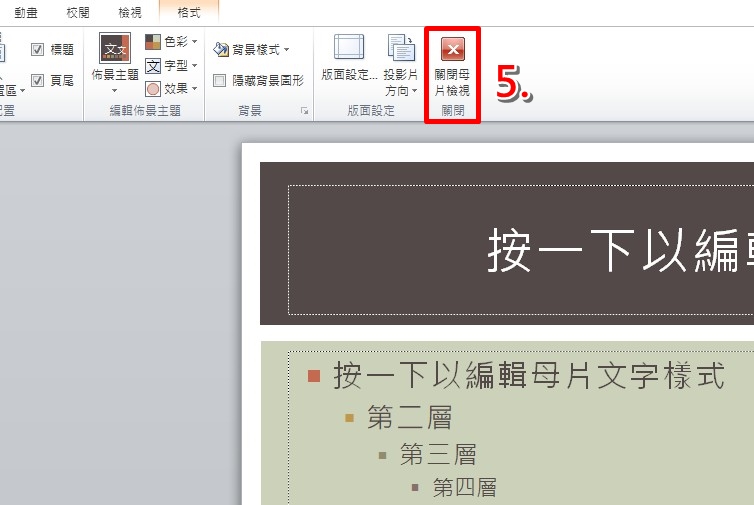
Task: Click the 第四層 text level
Action: (x=465, y=487)
